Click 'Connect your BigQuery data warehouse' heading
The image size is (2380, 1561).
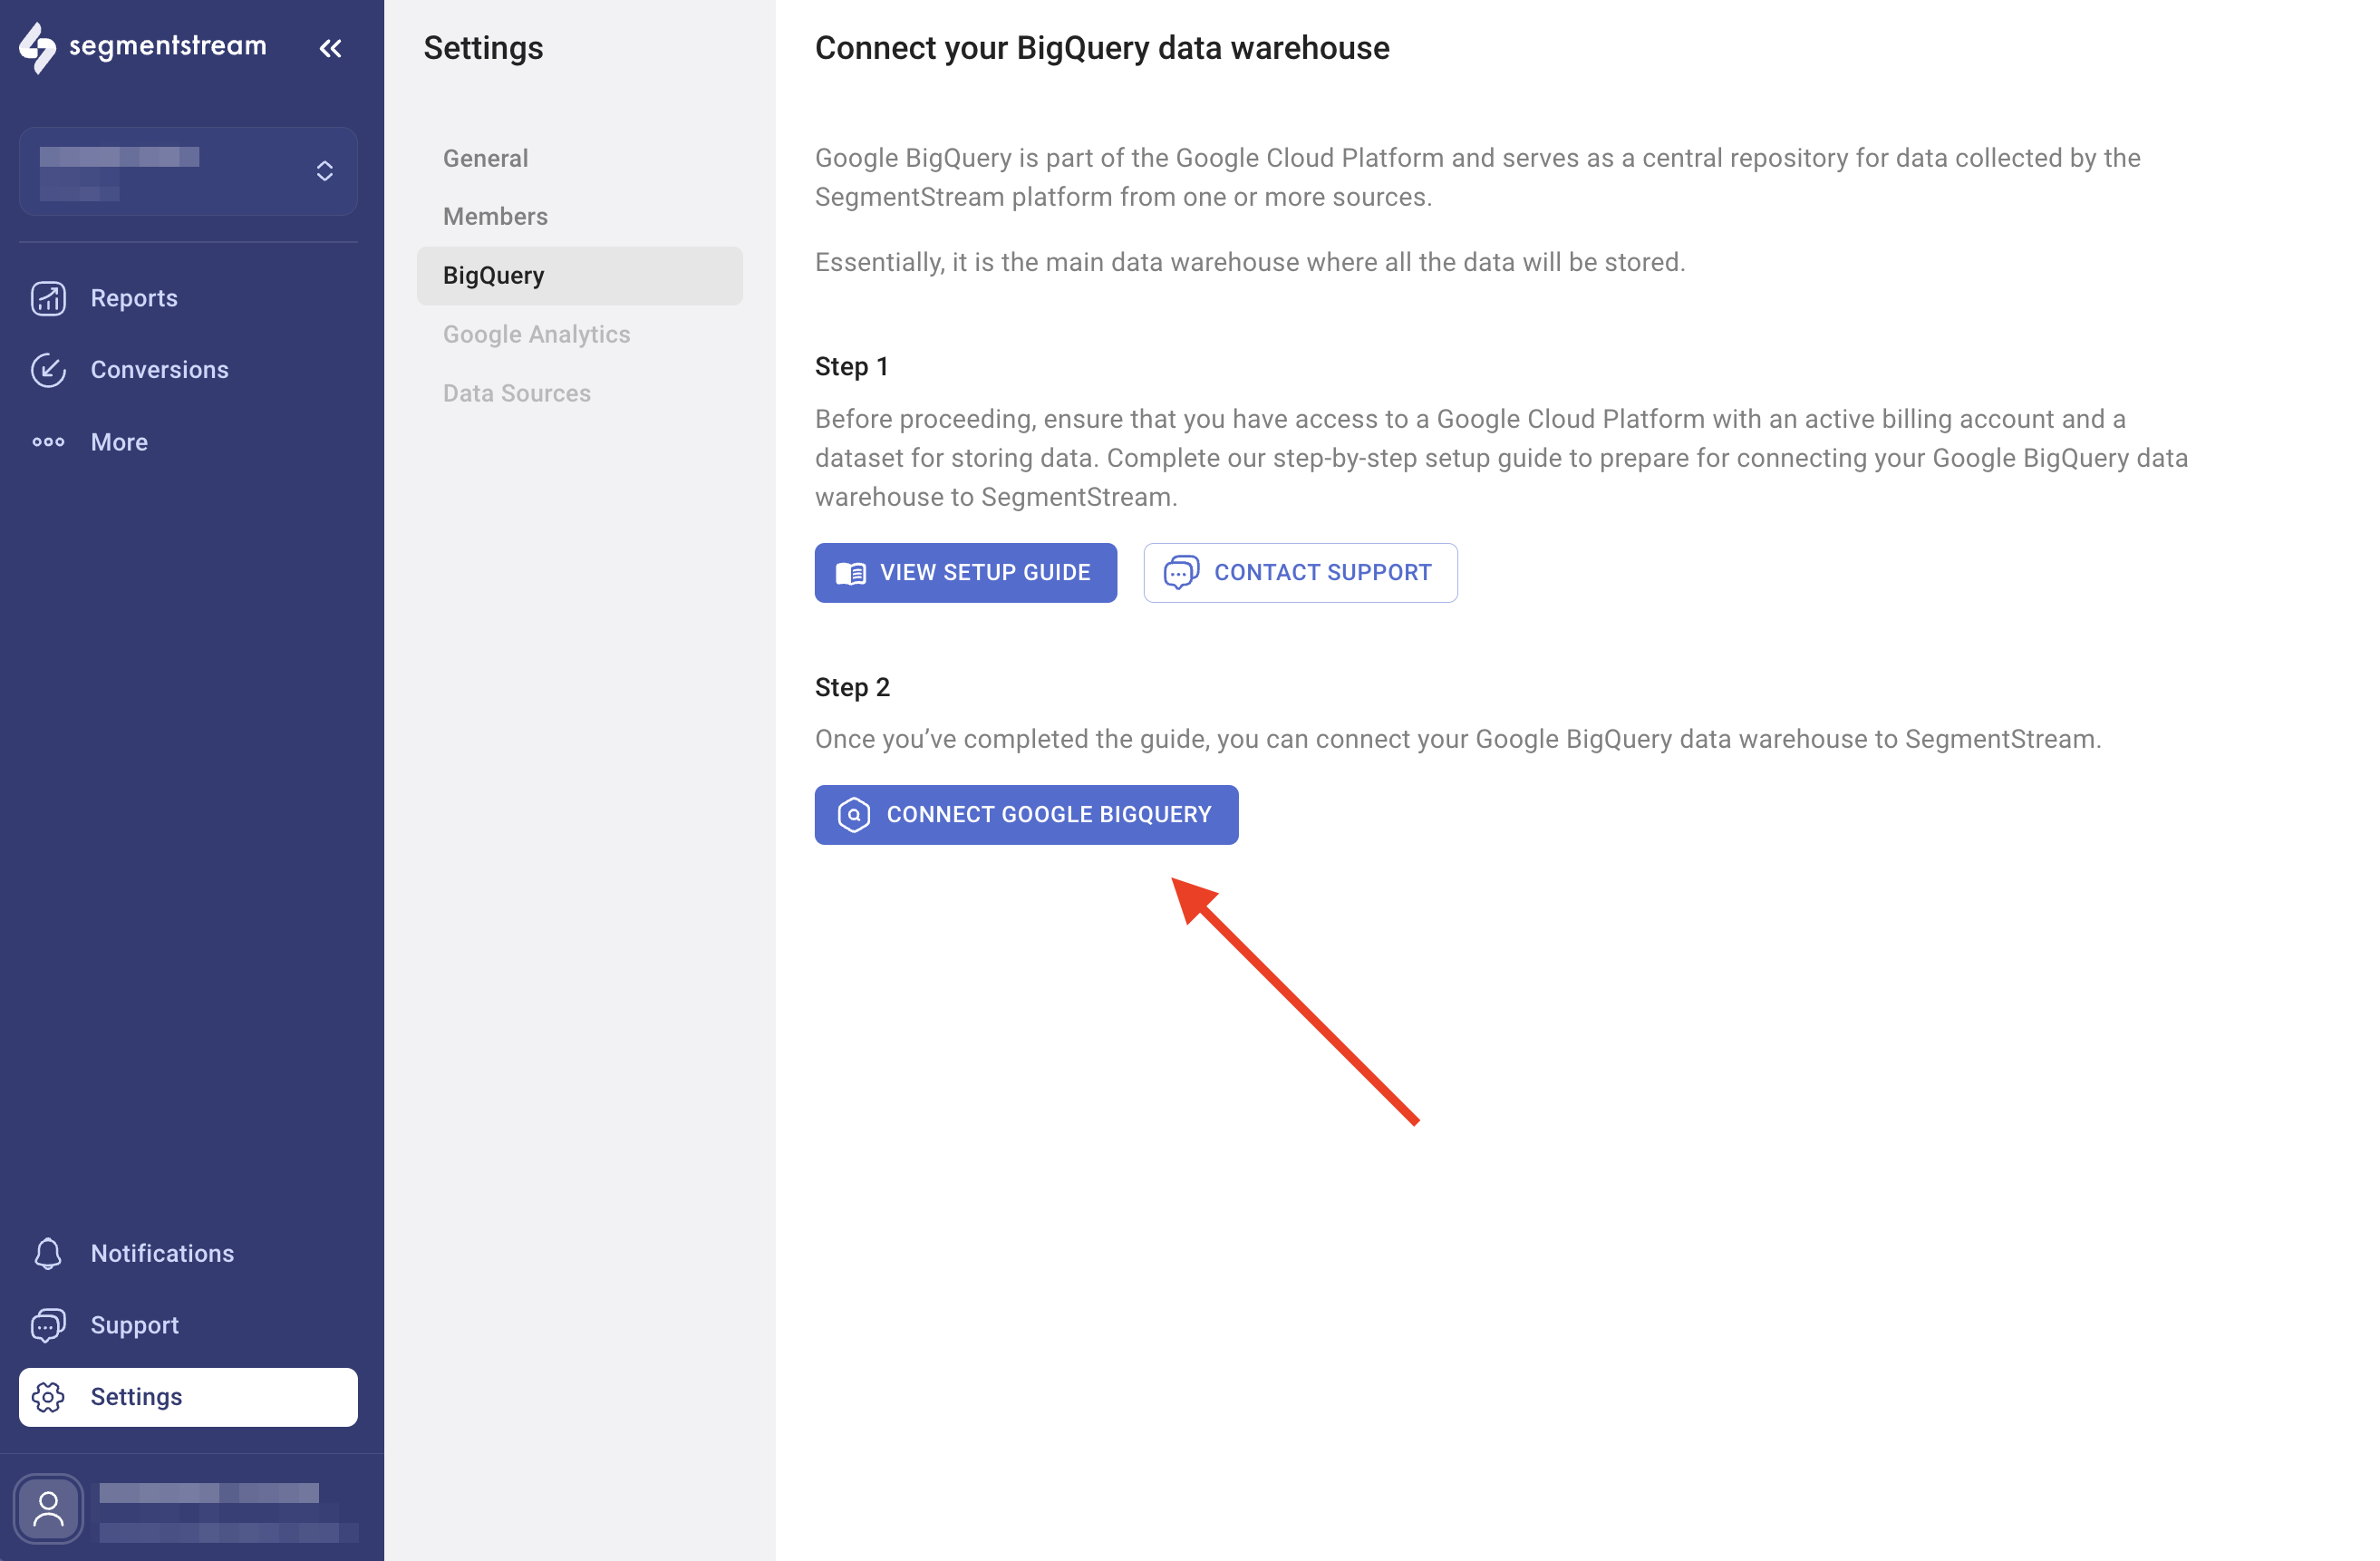pyautogui.click(x=1102, y=48)
